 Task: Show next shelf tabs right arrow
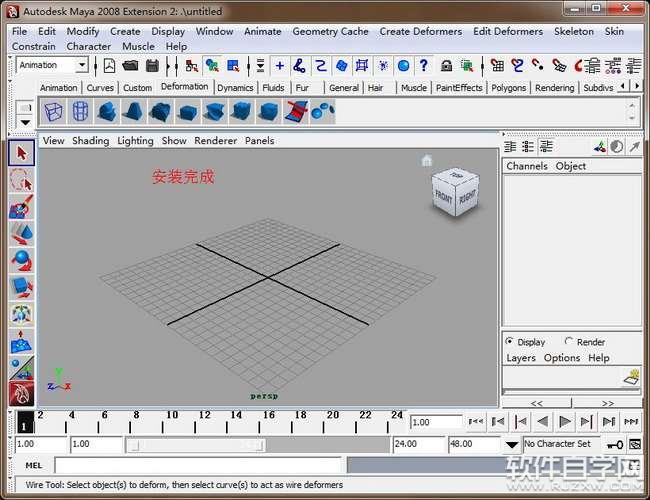click(x=637, y=86)
